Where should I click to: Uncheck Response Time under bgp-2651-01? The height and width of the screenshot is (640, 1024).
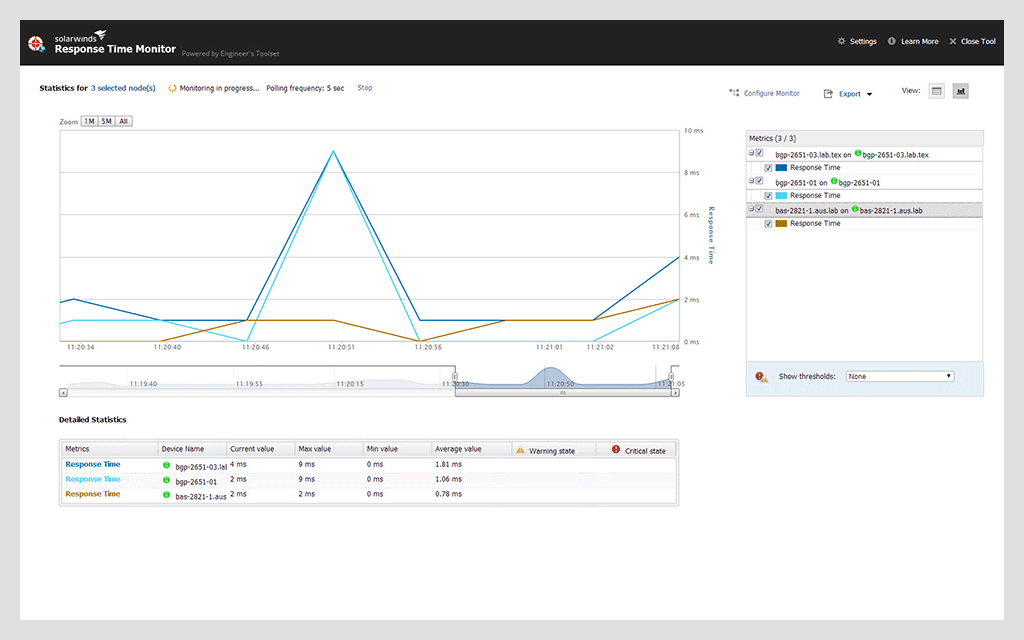tap(768, 195)
